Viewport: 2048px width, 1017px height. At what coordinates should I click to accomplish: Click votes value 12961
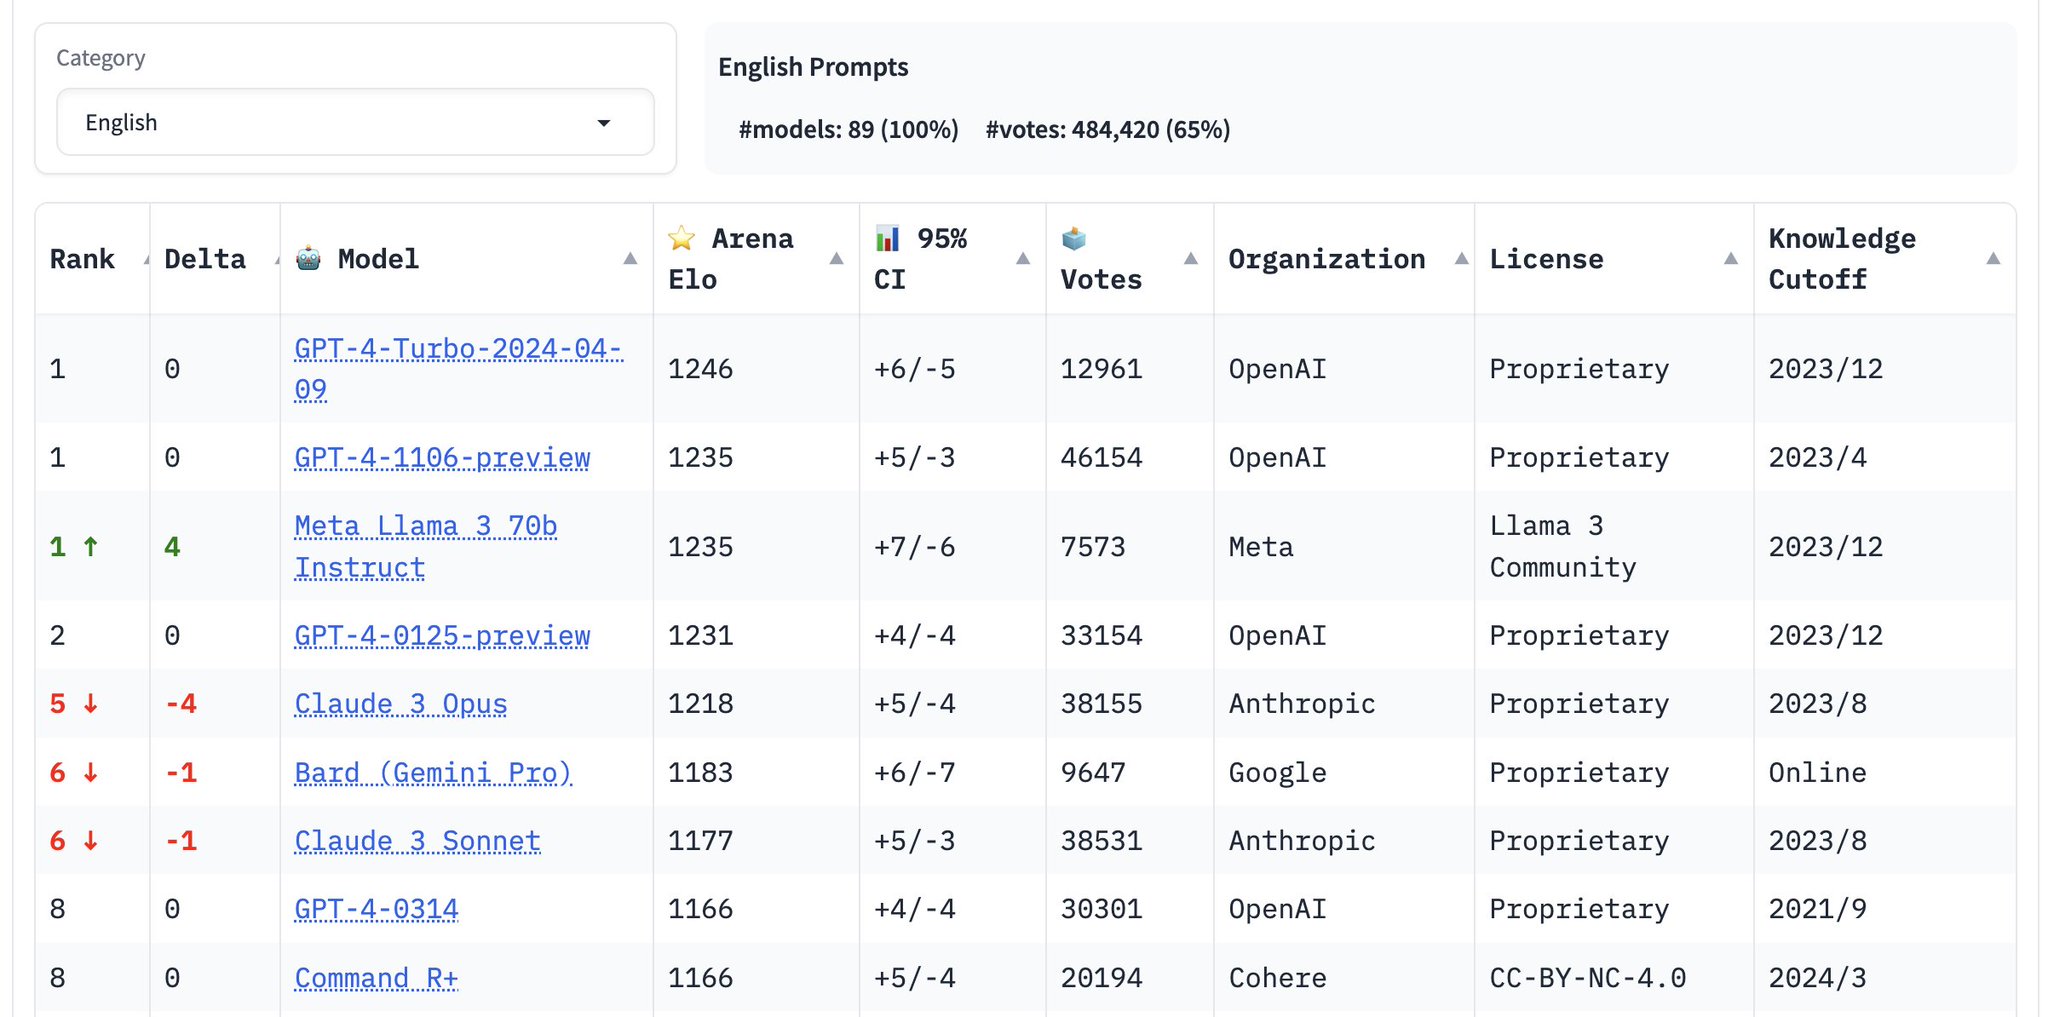click(x=1101, y=369)
